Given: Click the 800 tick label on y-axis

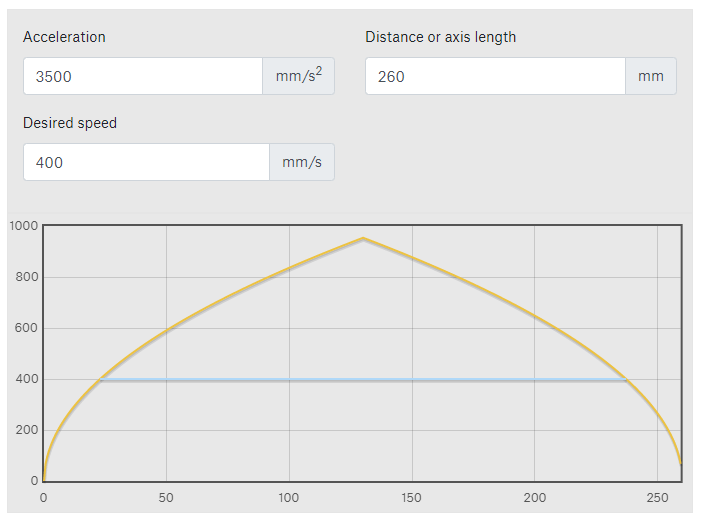Looking at the screenshot, I should [x=27, y=277].
